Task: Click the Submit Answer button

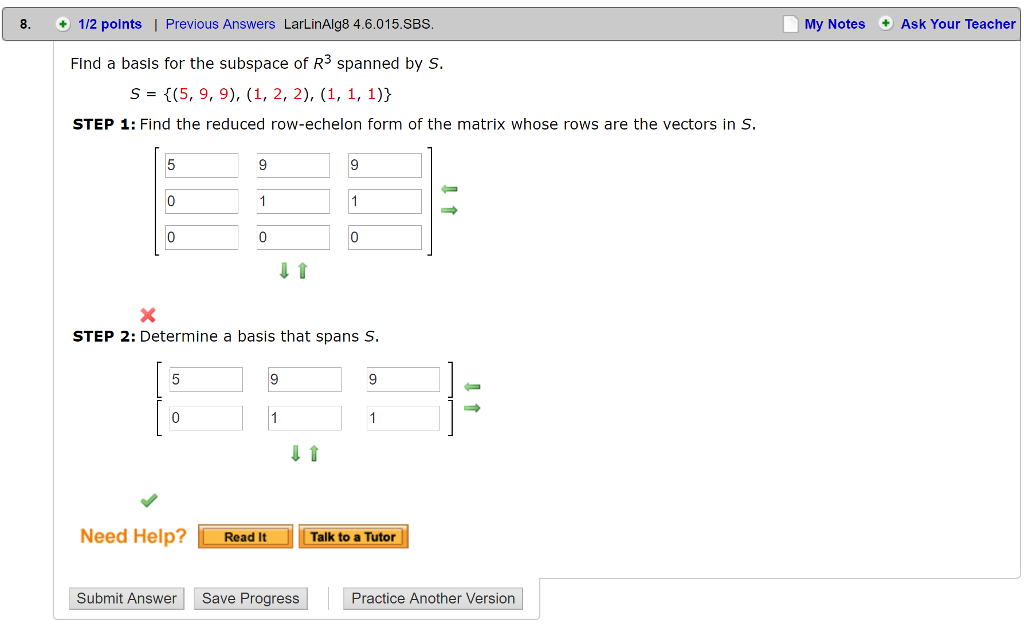Action: click(x=127, y=598)
